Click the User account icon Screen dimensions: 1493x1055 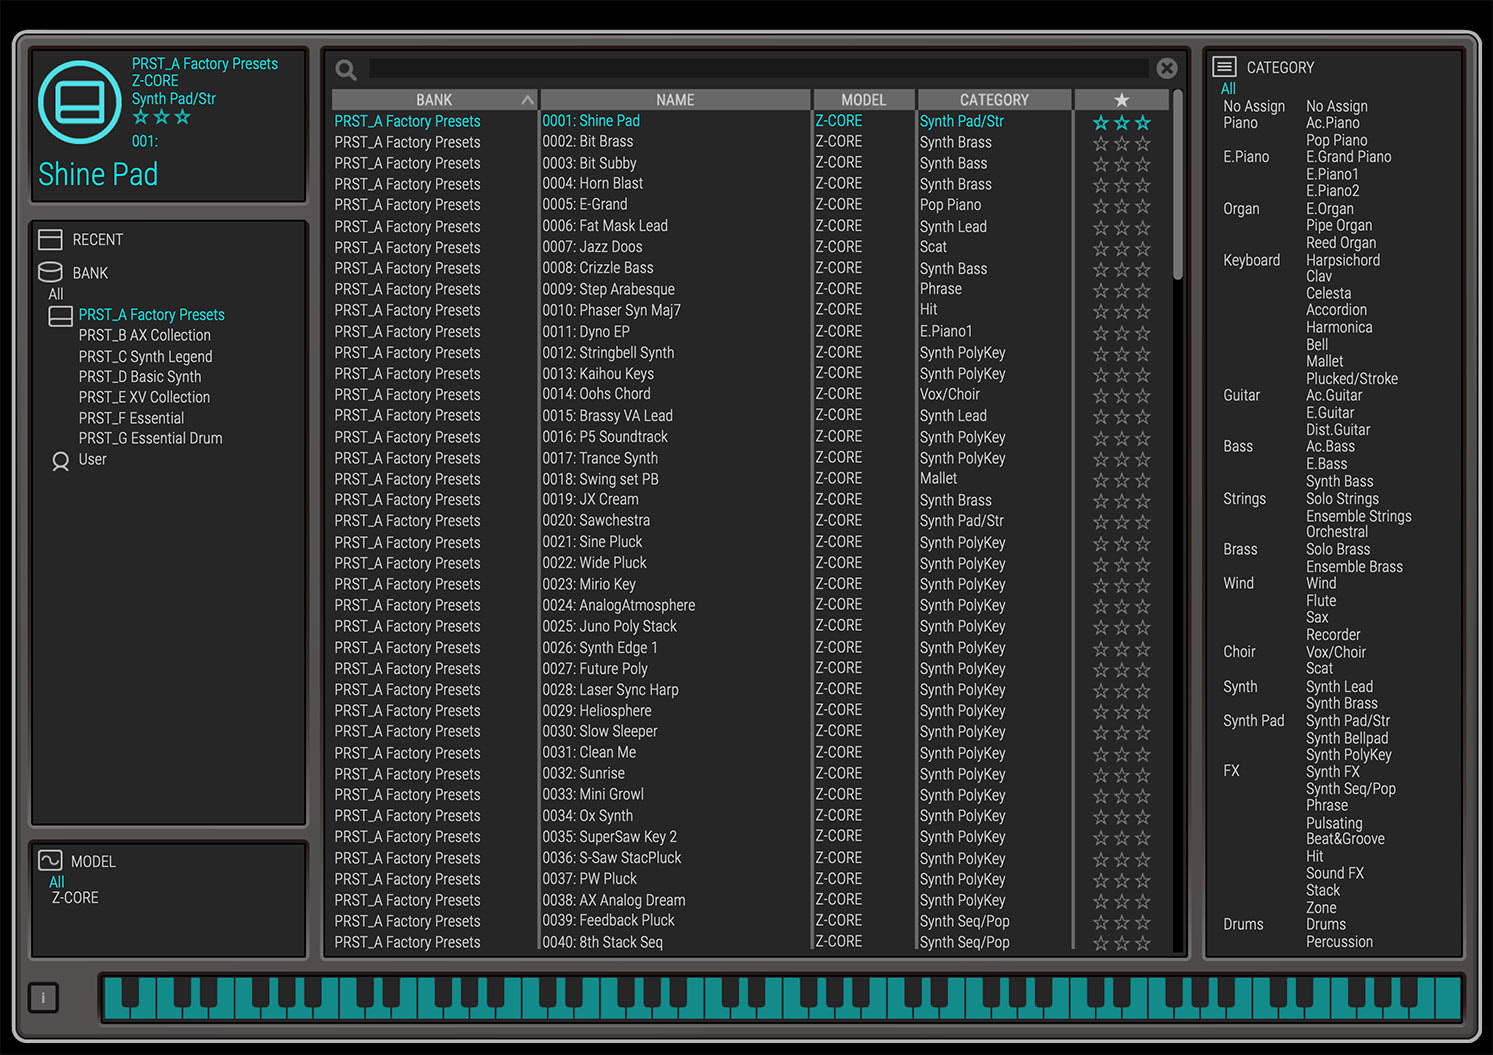(x=60, y=460)
